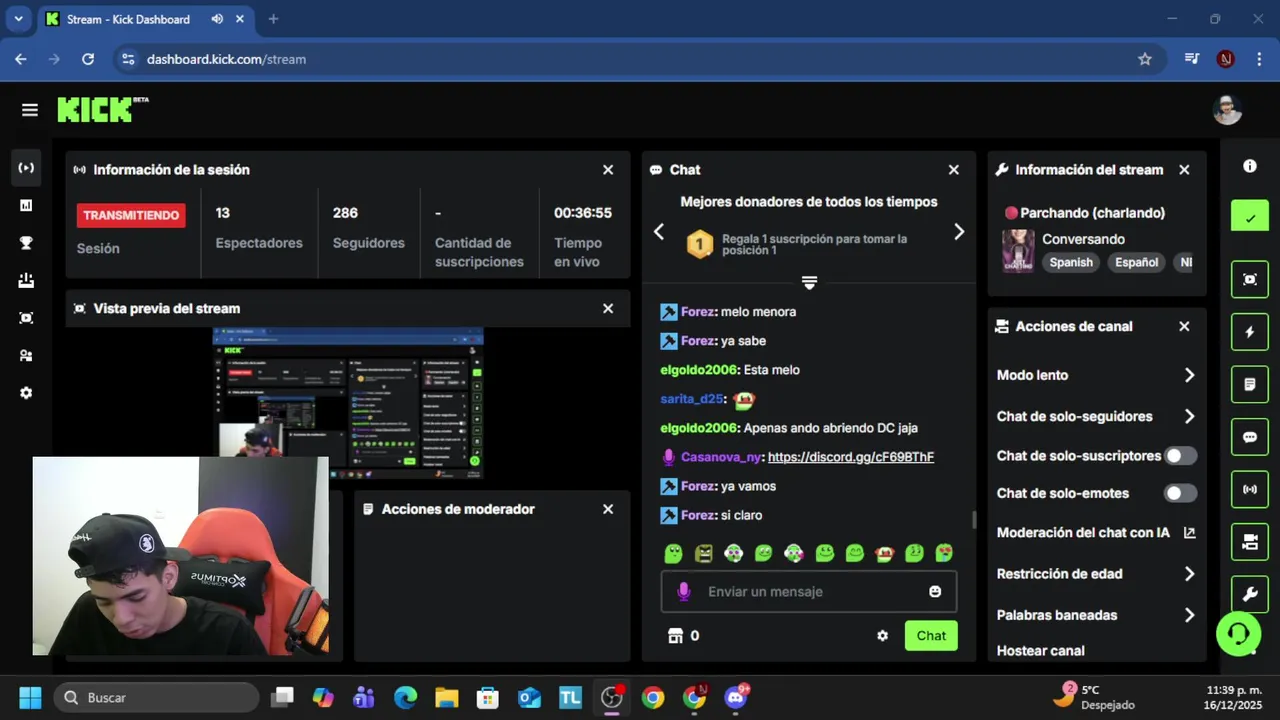Close the Acciones de moderador panel
The image size is (1280, 720).
point(608,509)
